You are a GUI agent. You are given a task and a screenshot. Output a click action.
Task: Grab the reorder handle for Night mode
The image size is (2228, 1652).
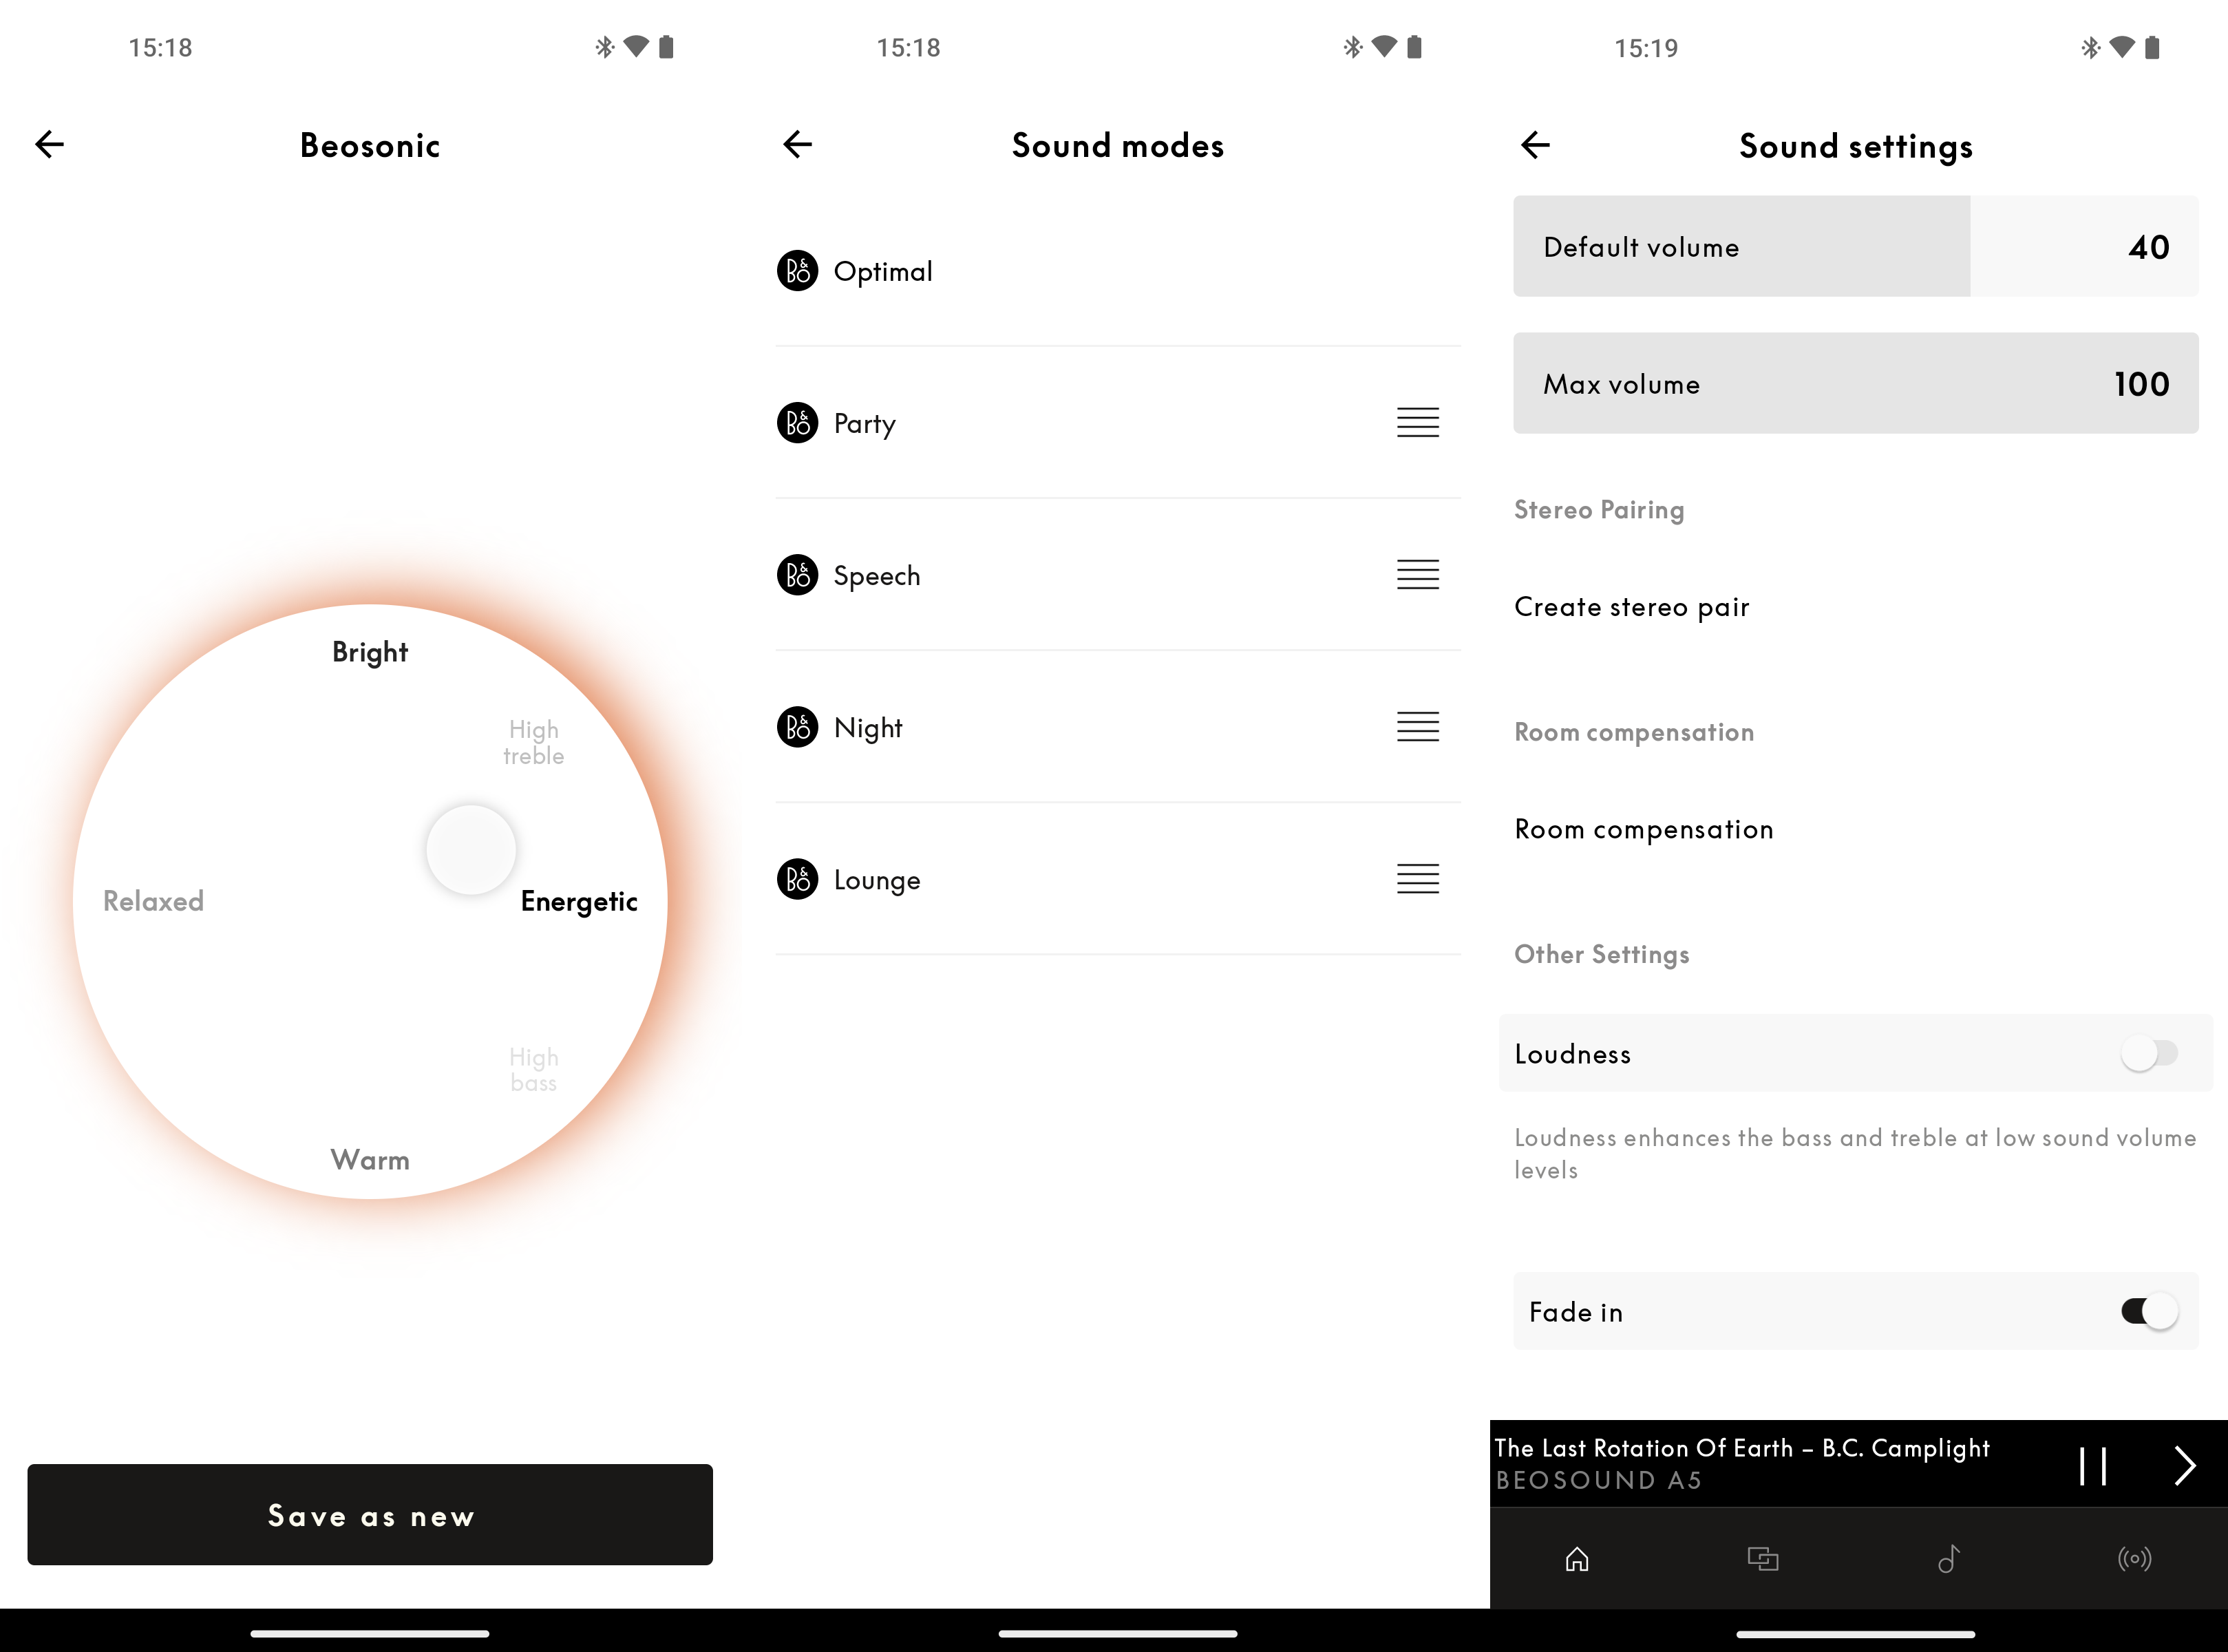point(1418,727)
